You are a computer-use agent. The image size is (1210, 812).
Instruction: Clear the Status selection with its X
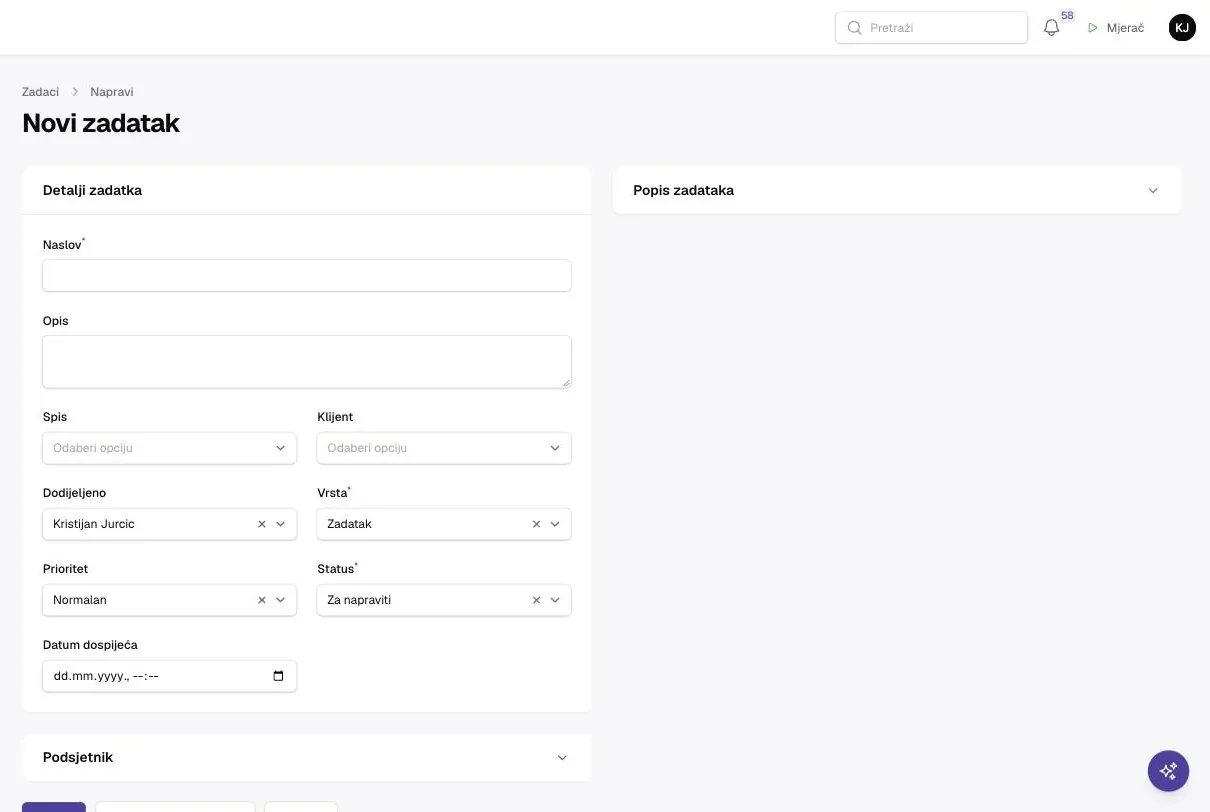click(536, 600)
